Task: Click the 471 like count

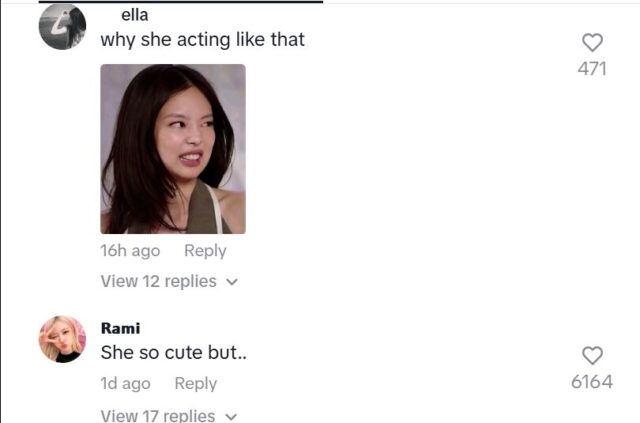Action: coord(592,69)
